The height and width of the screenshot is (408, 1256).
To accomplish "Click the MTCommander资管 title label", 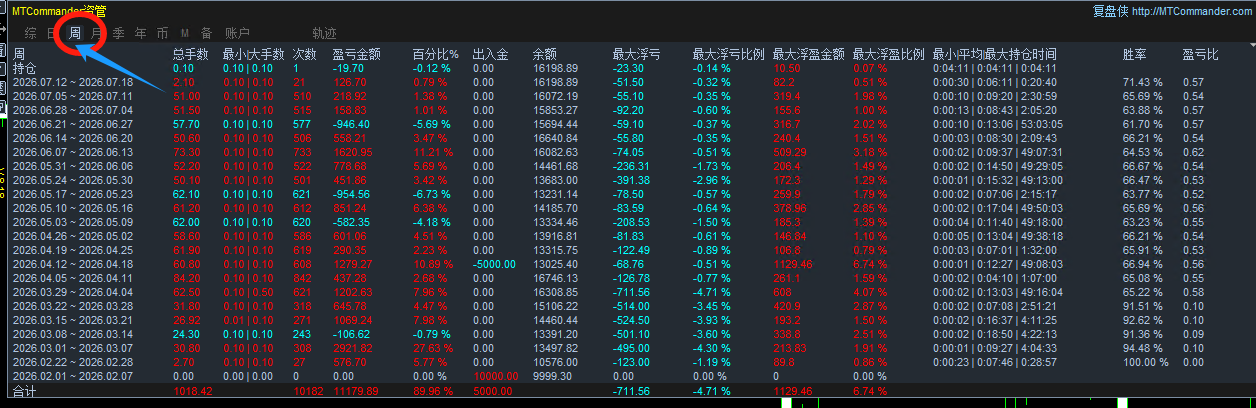I will coord(60,10).
